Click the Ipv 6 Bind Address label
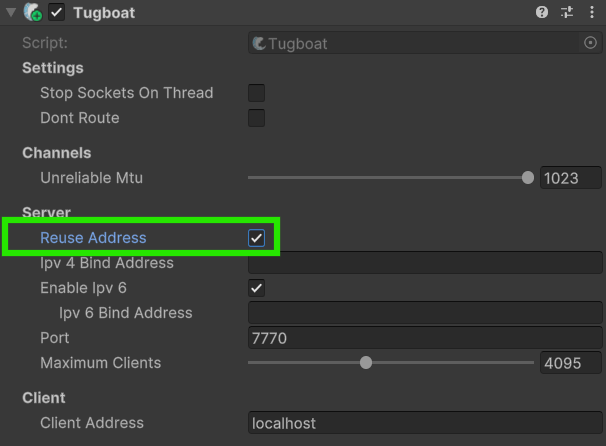The width and height of the screenshot is (606, 446). tap(126, 313)
